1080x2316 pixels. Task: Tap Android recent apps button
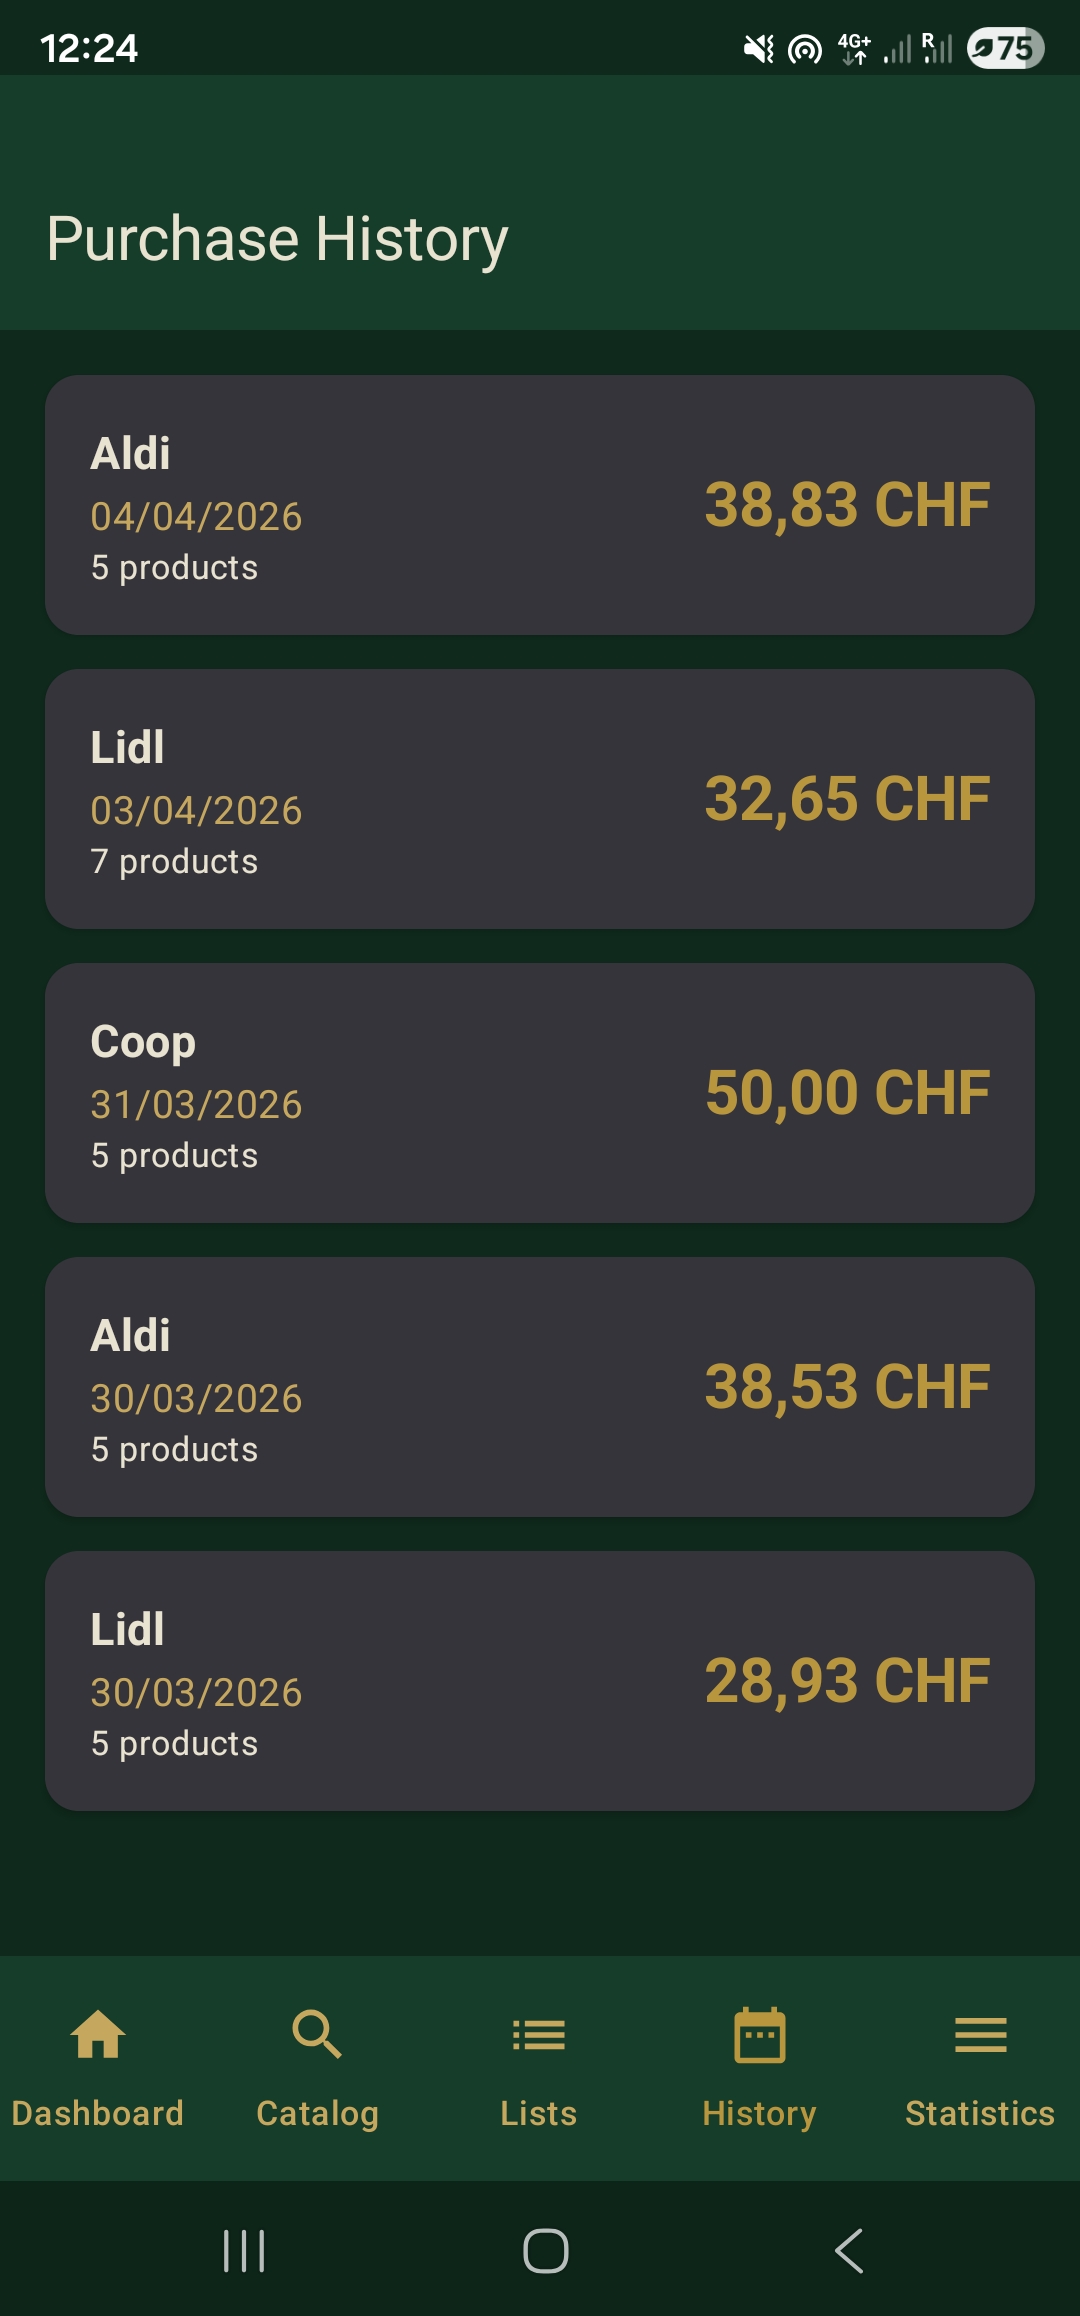click(x=244, y=2251)
